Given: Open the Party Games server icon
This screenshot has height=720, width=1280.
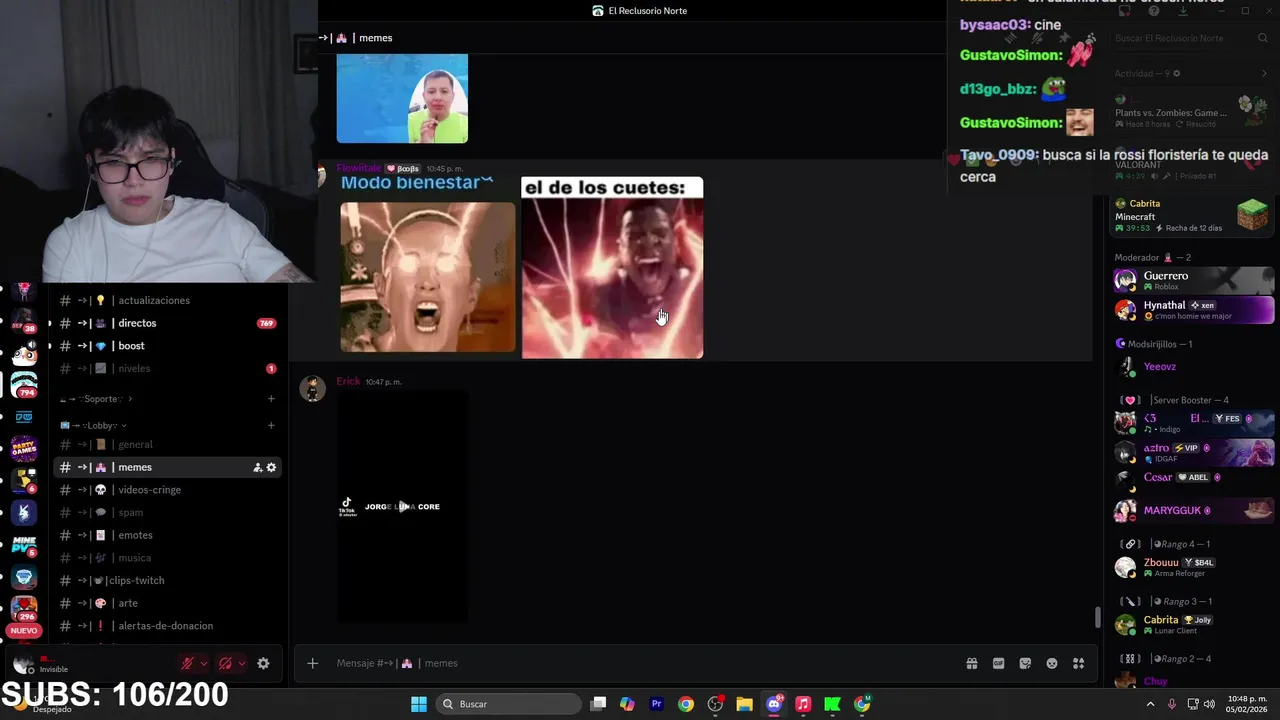Looking at the screenshot, I should tap(24, 449).
